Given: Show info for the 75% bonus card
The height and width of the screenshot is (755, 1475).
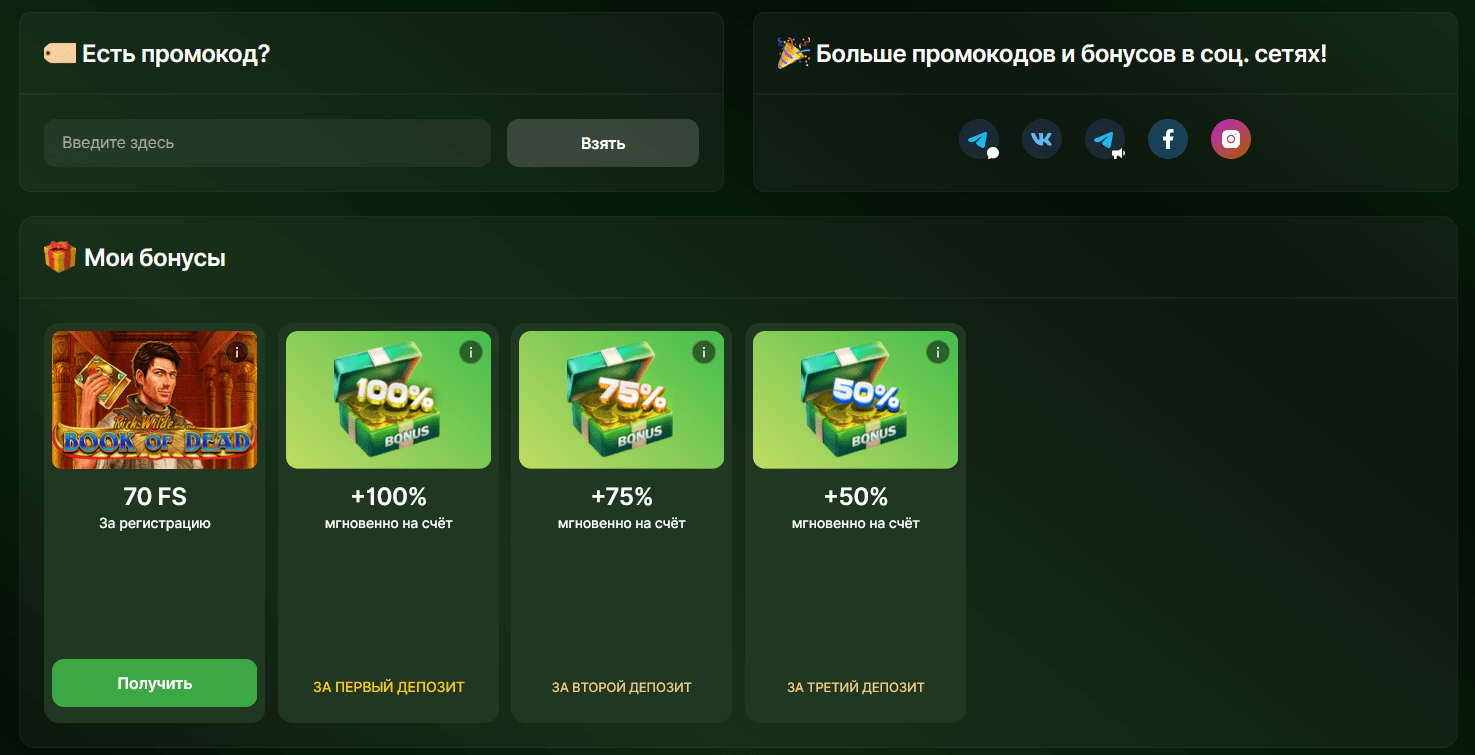Looking at the screenshot, I should pyautogui.click(x=704, y=352).
